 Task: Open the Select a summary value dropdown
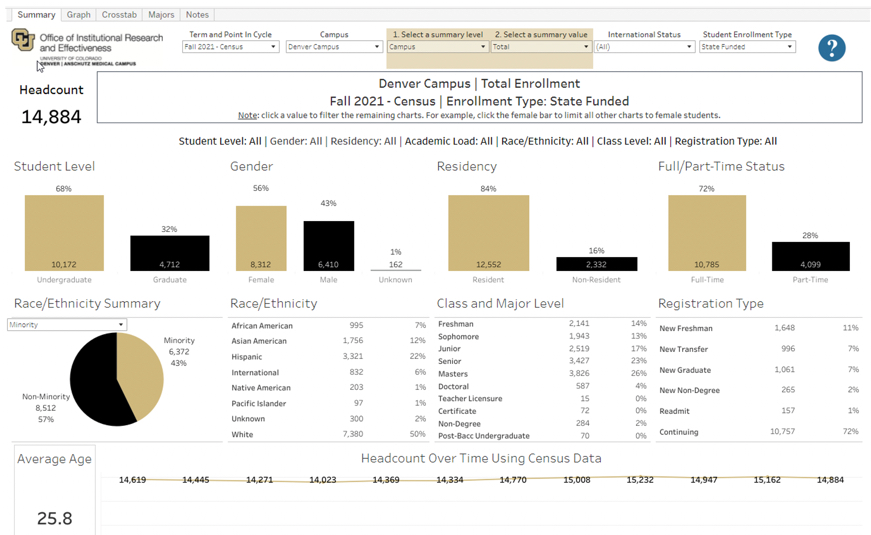pos(540,47)
